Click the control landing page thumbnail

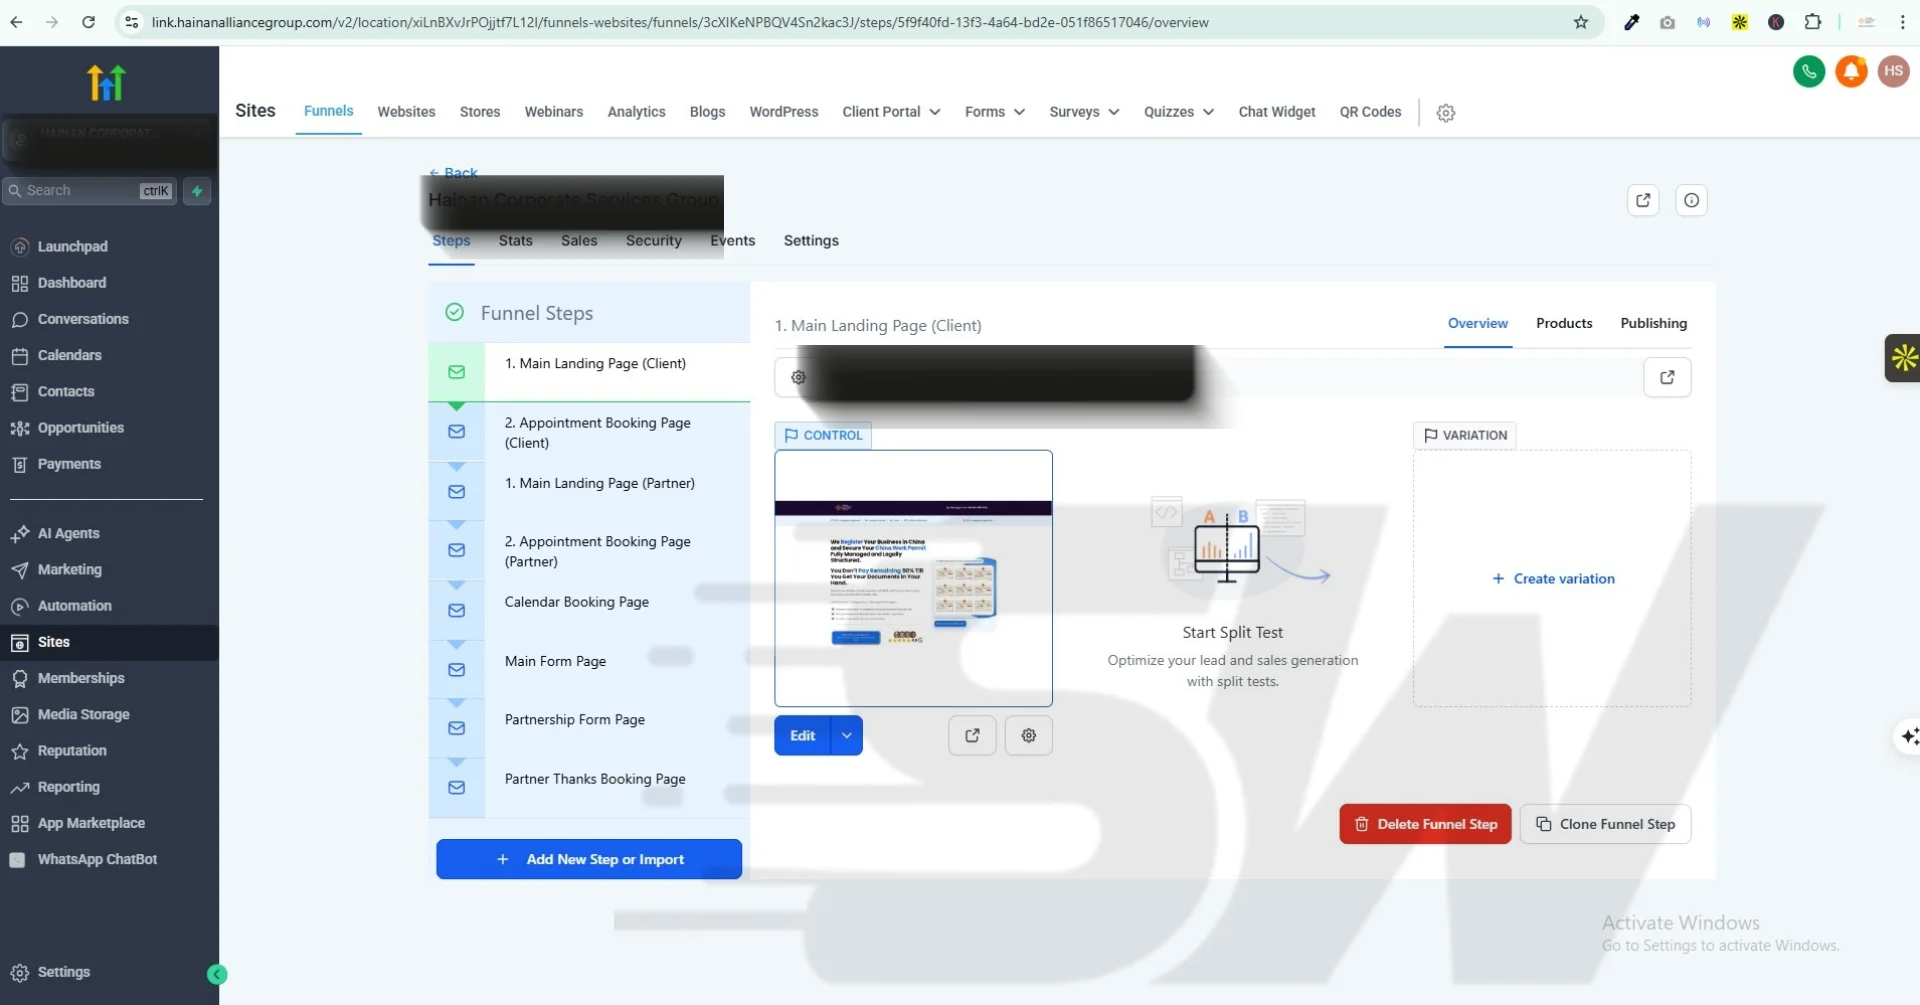(913, 578)
